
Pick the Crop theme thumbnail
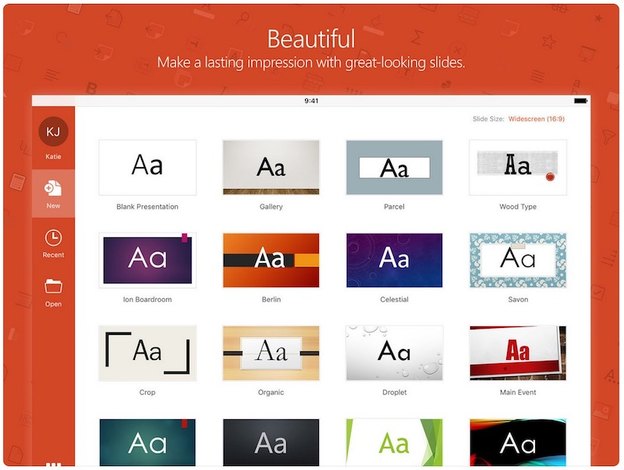[x=147, y=352]
